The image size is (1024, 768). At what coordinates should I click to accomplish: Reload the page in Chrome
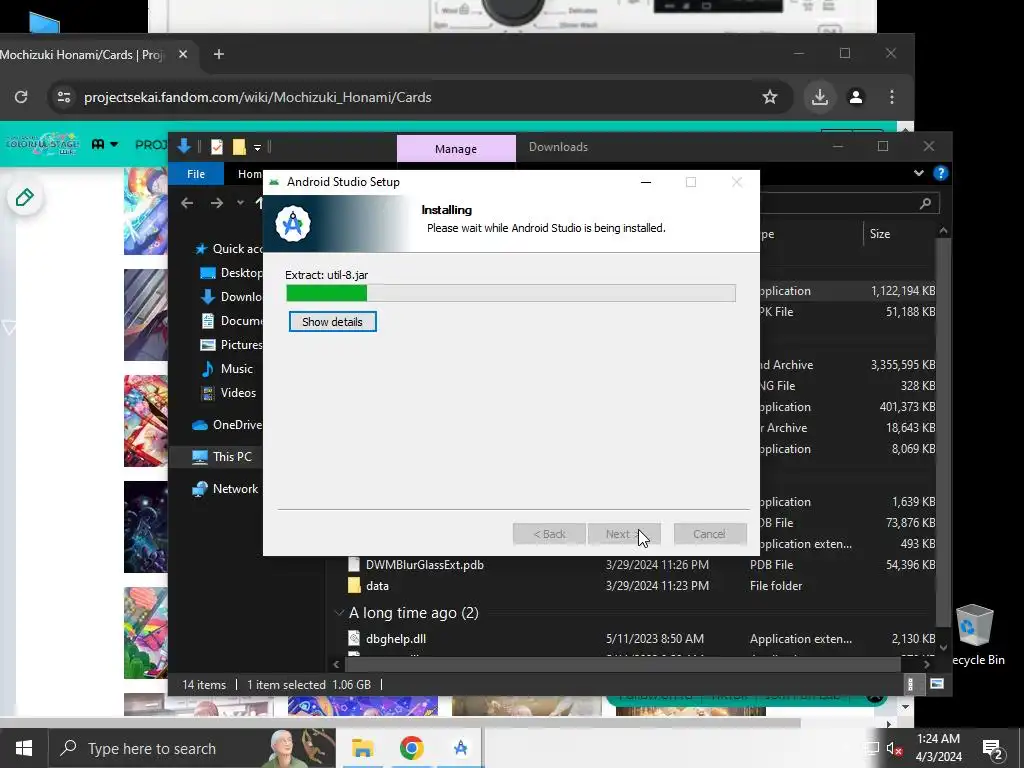pos(21,97)
